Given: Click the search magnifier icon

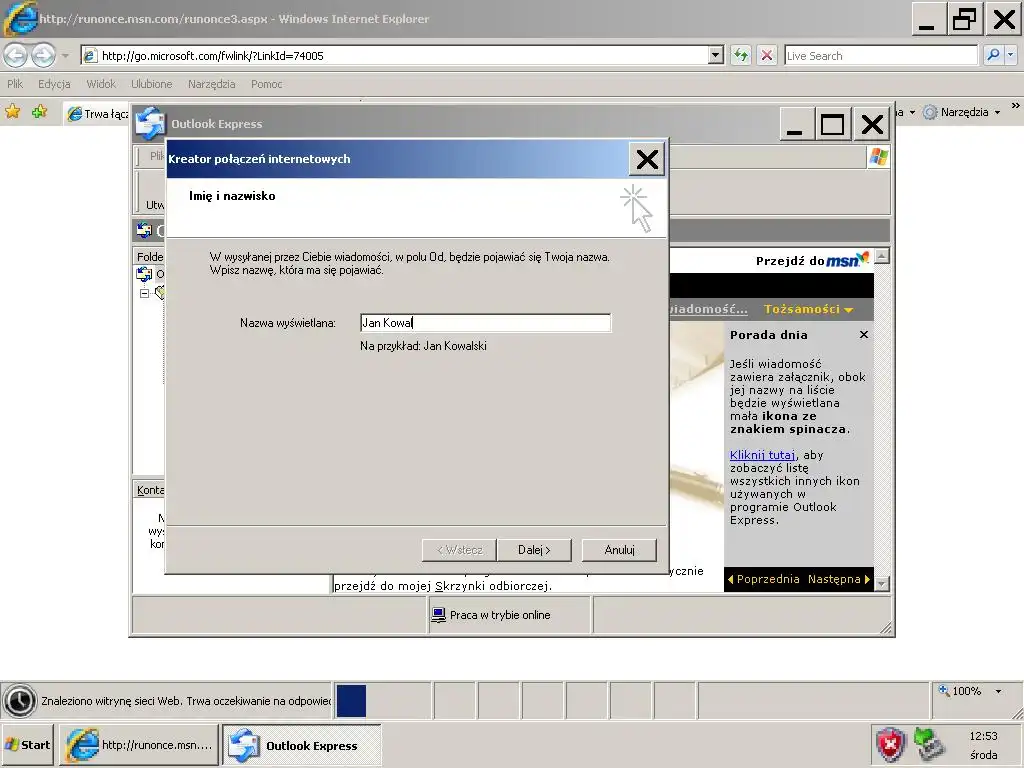Looking at the screenshot, I should 993,56.
